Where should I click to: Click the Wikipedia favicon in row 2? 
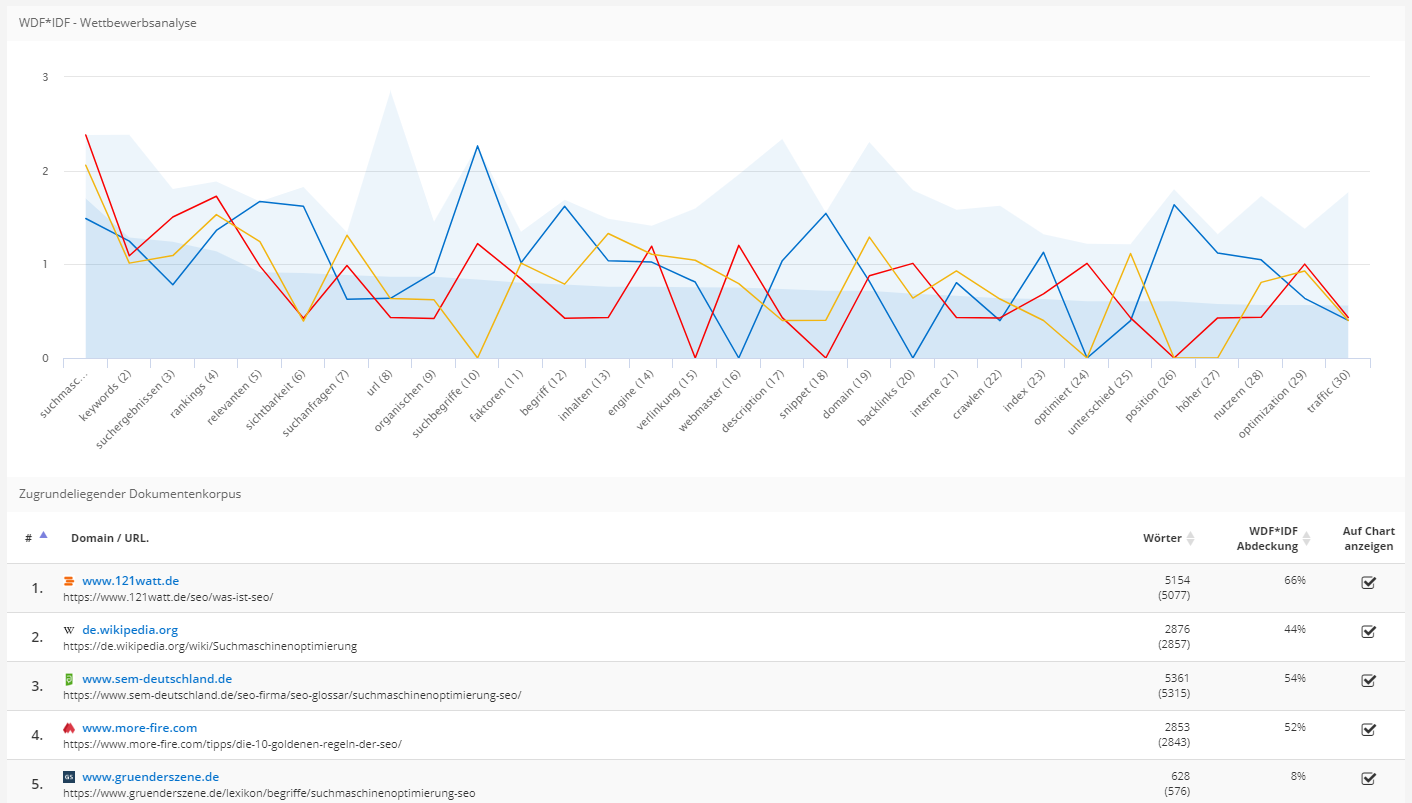point(69,630)
